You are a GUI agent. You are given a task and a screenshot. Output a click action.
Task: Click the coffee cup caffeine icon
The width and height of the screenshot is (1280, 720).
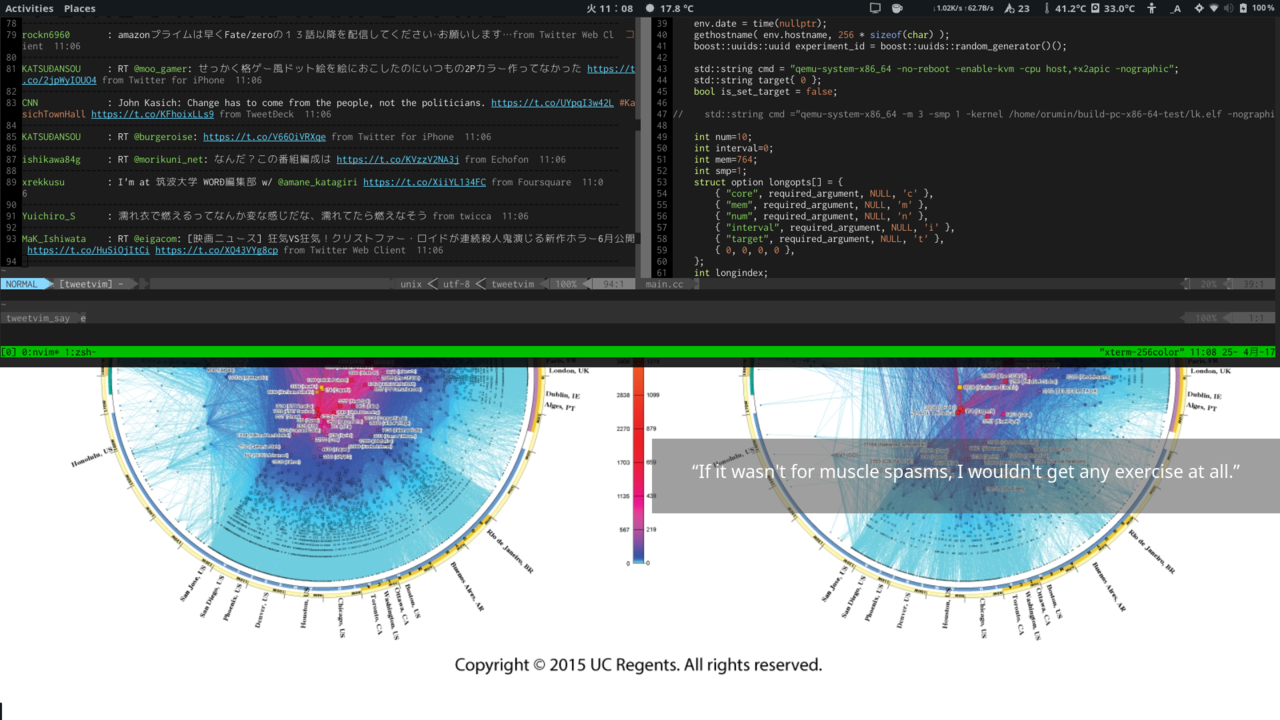point(898,8)
